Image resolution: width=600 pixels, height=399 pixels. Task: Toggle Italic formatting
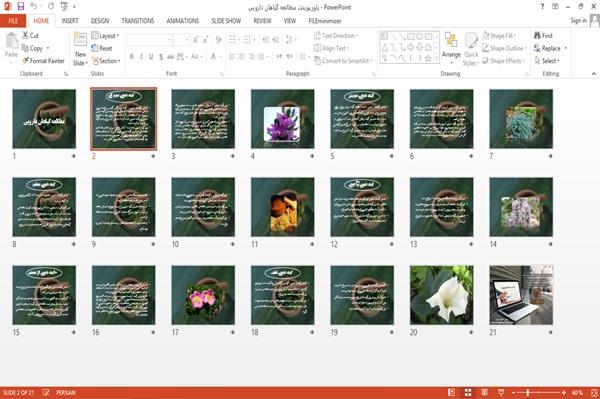(x=141, y=57)
